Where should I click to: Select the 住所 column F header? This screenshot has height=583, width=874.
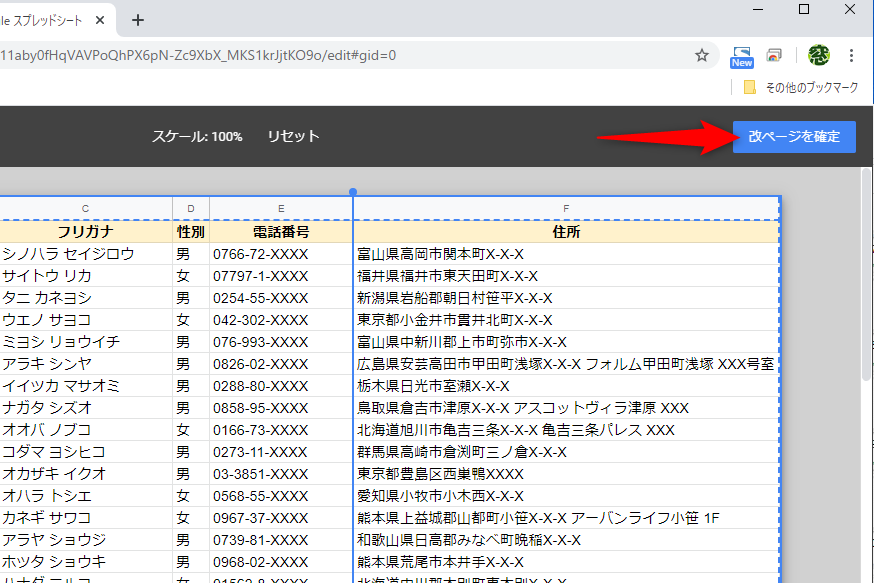(566, 208)
